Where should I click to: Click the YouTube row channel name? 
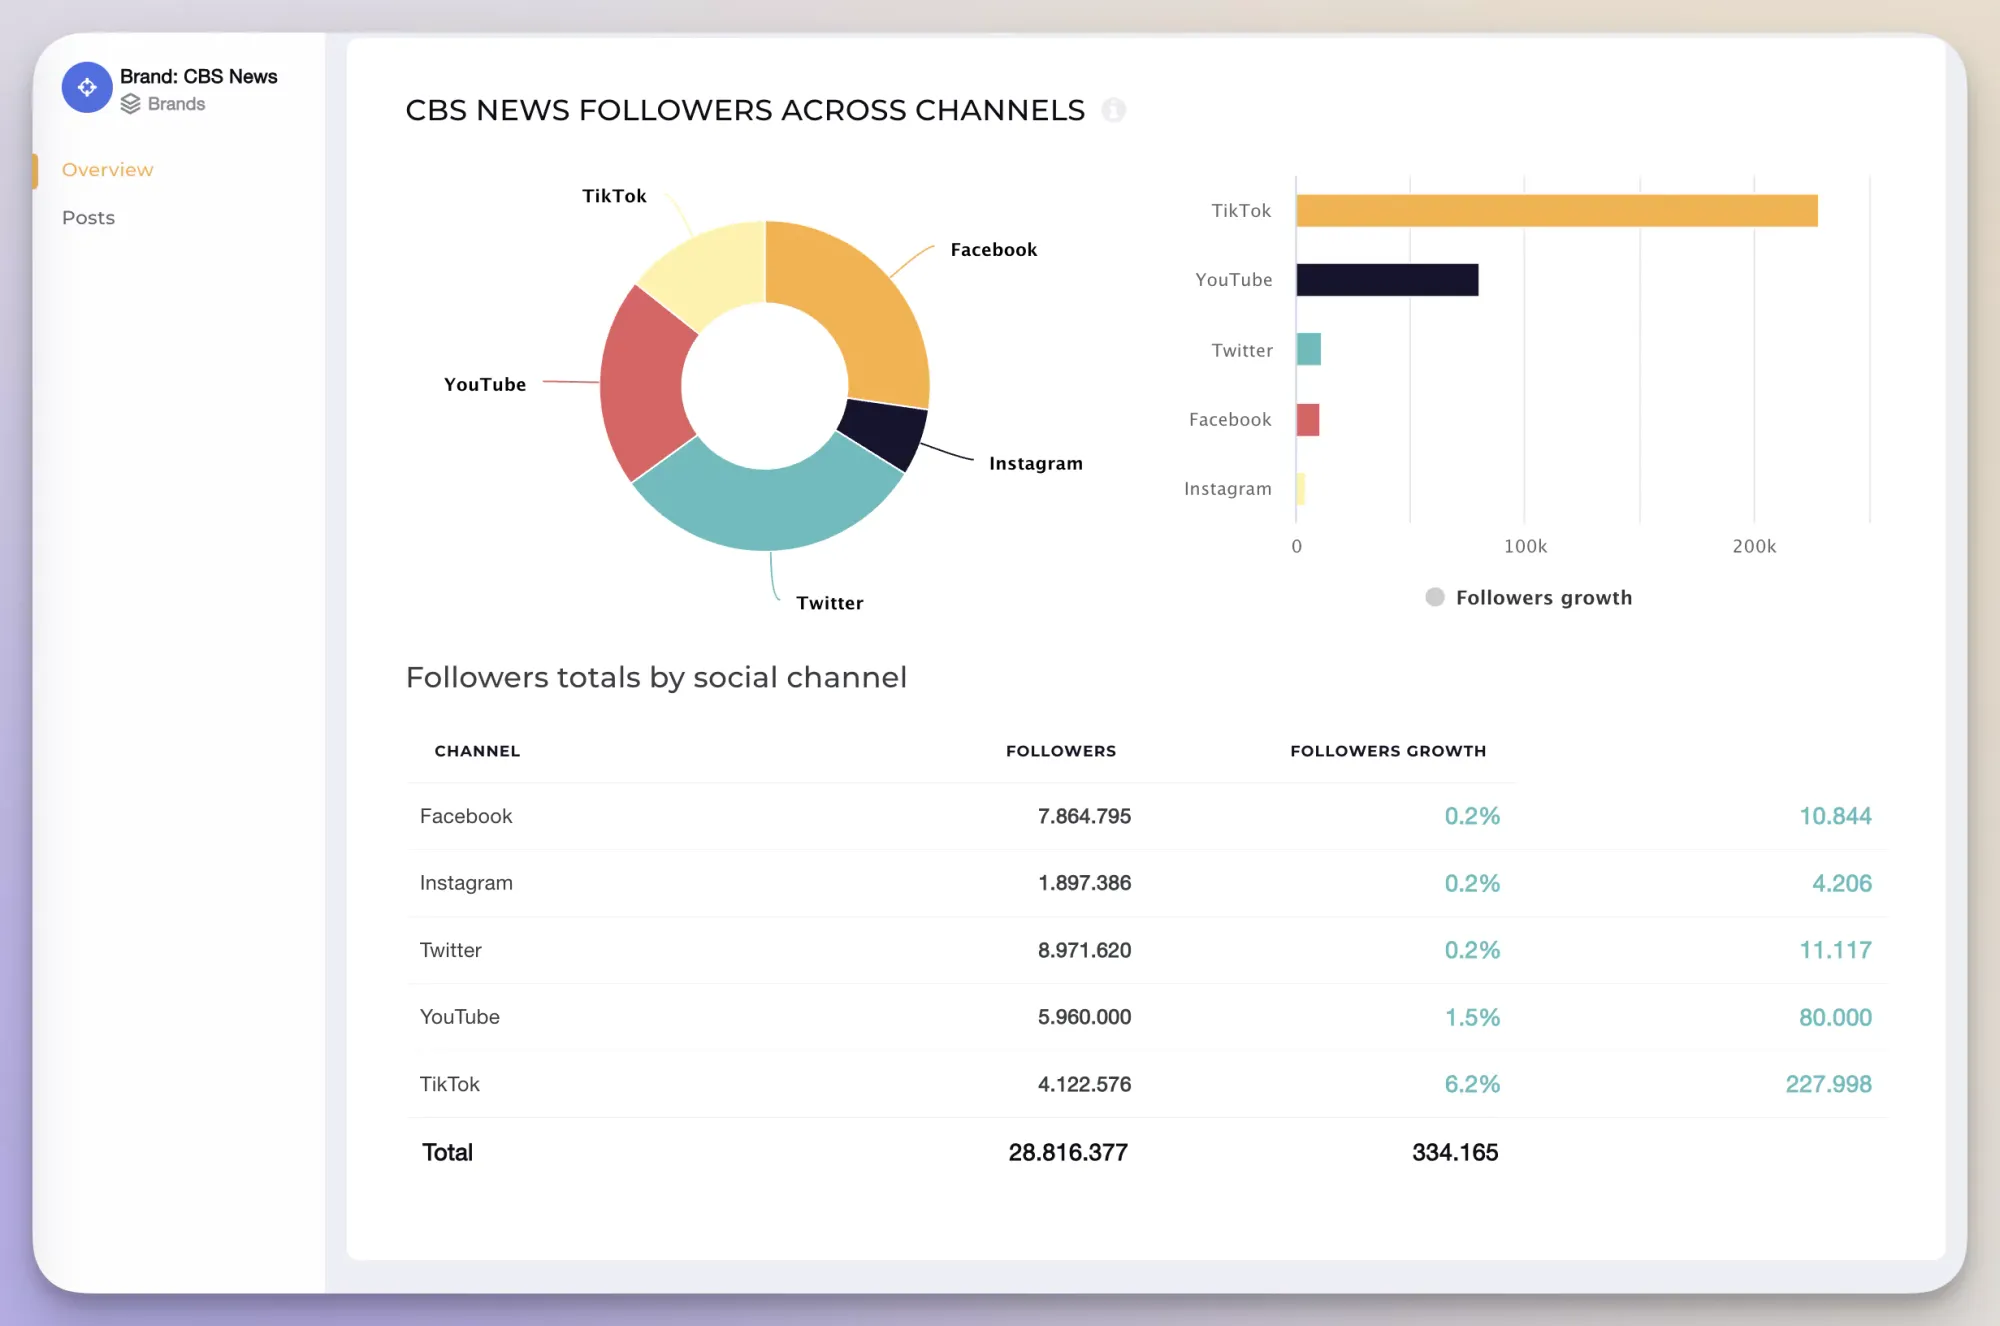(460, 1017)
